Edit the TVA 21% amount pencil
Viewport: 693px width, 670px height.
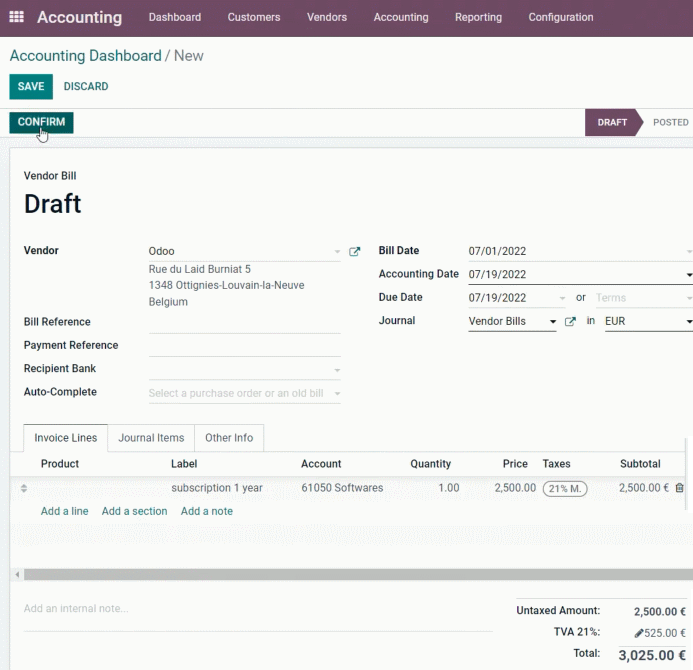[x=638, y=633]
